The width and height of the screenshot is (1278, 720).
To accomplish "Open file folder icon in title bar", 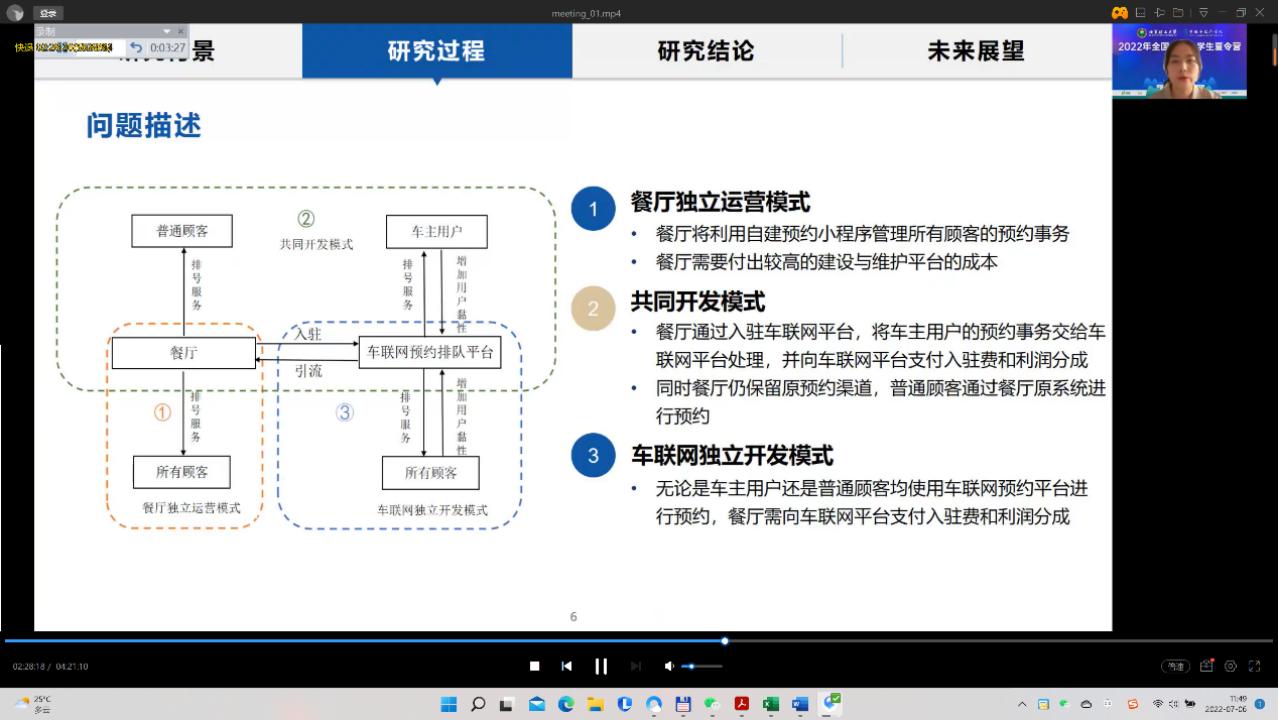I will (x=1179, y=13).
